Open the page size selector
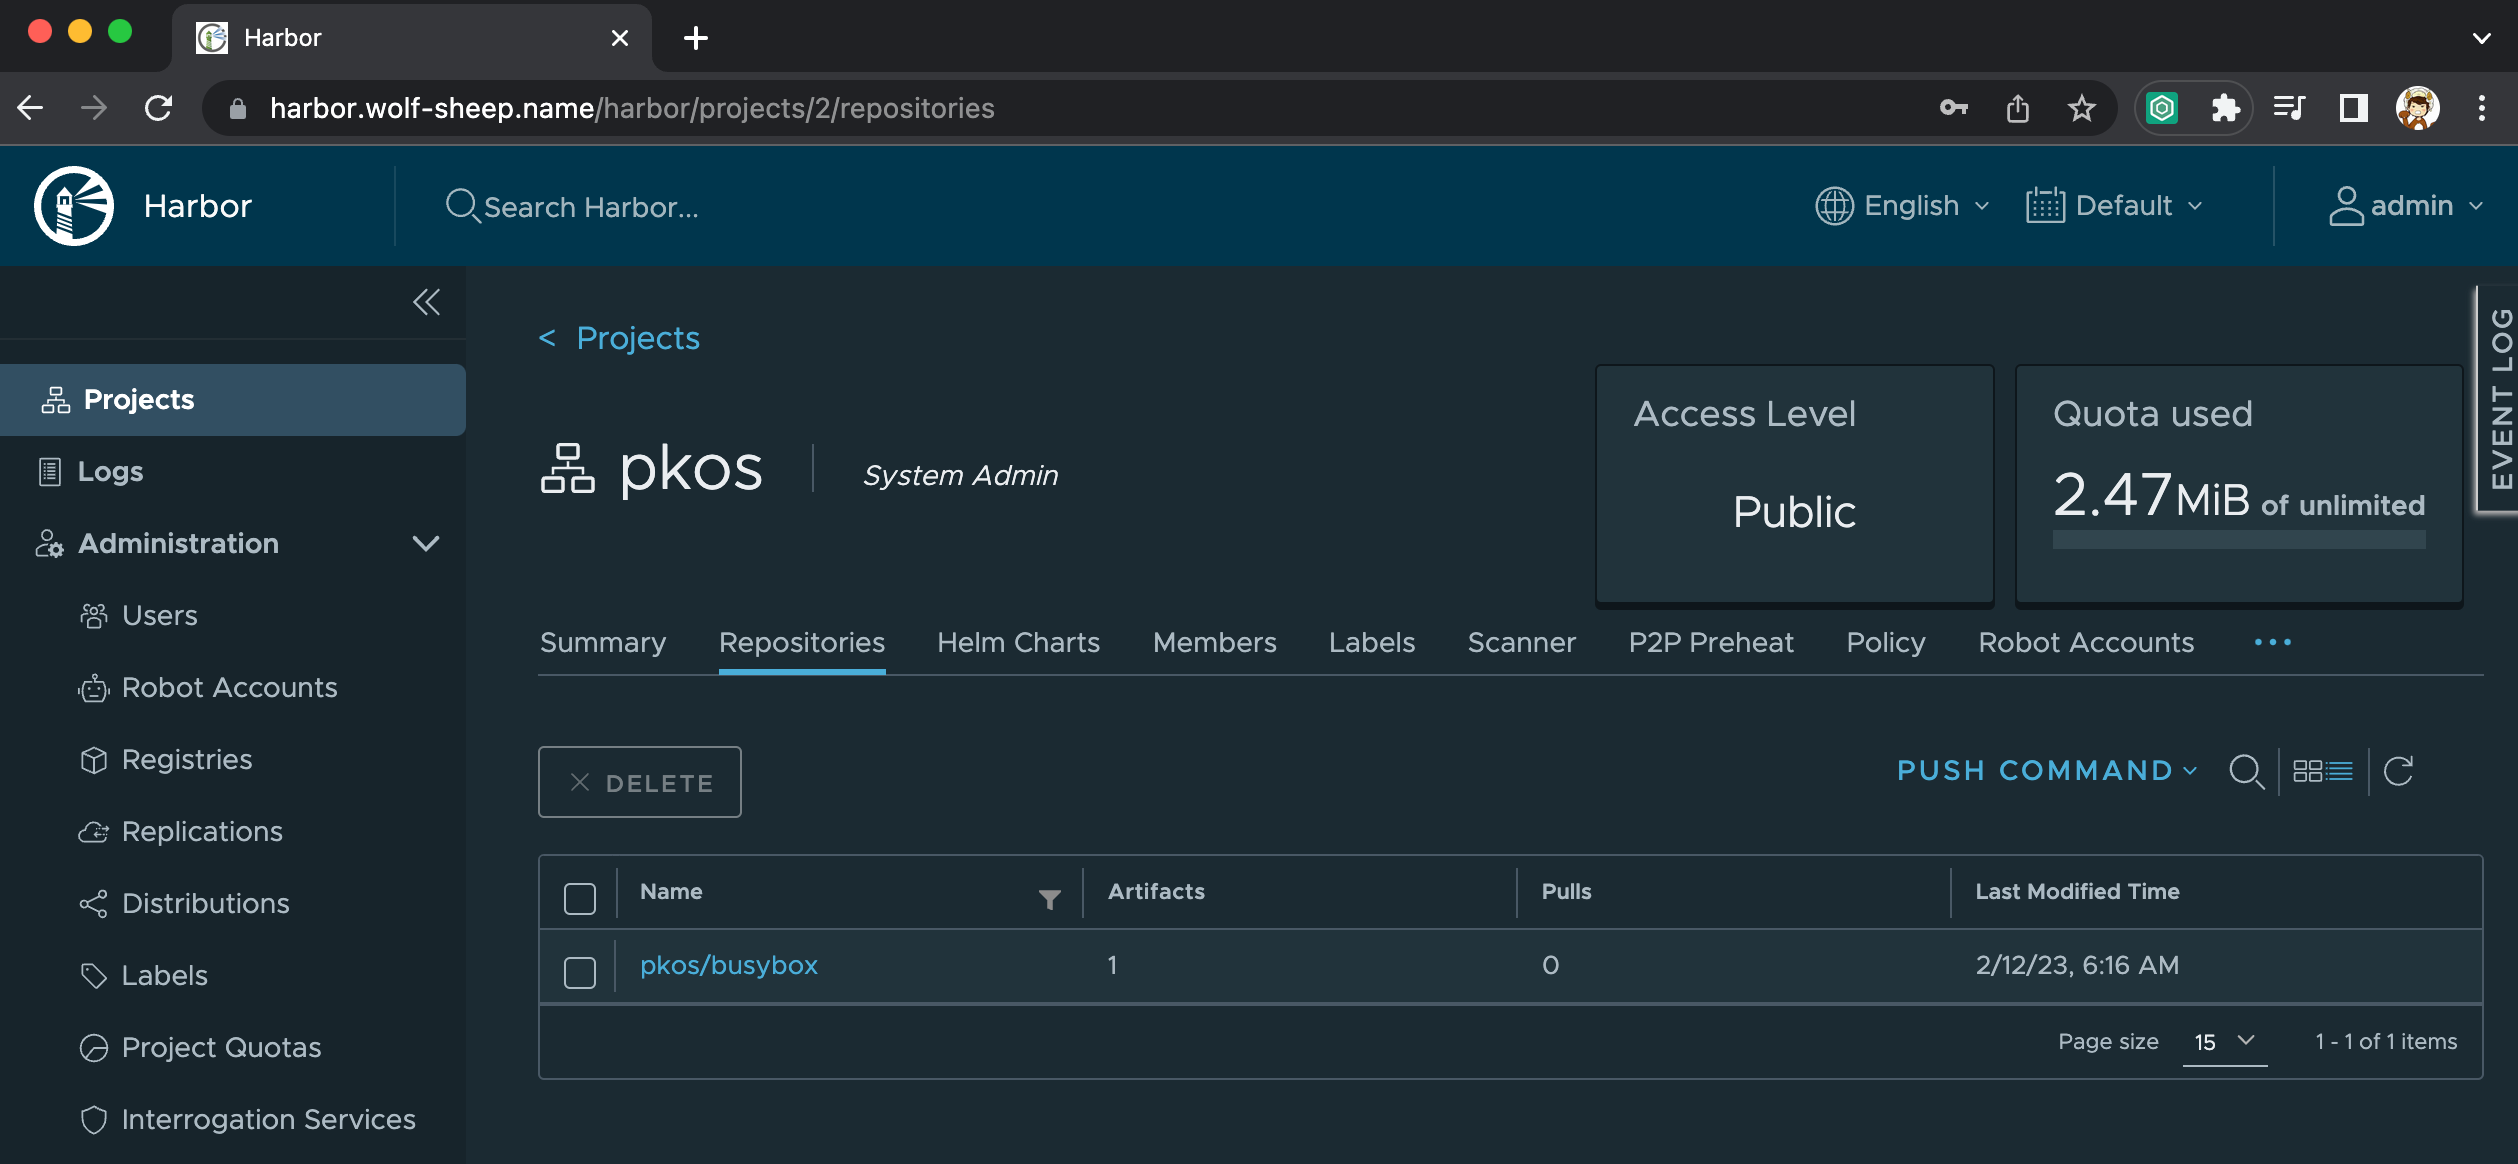Screen dimensions: 2518x1164 click(2224, 1041)
